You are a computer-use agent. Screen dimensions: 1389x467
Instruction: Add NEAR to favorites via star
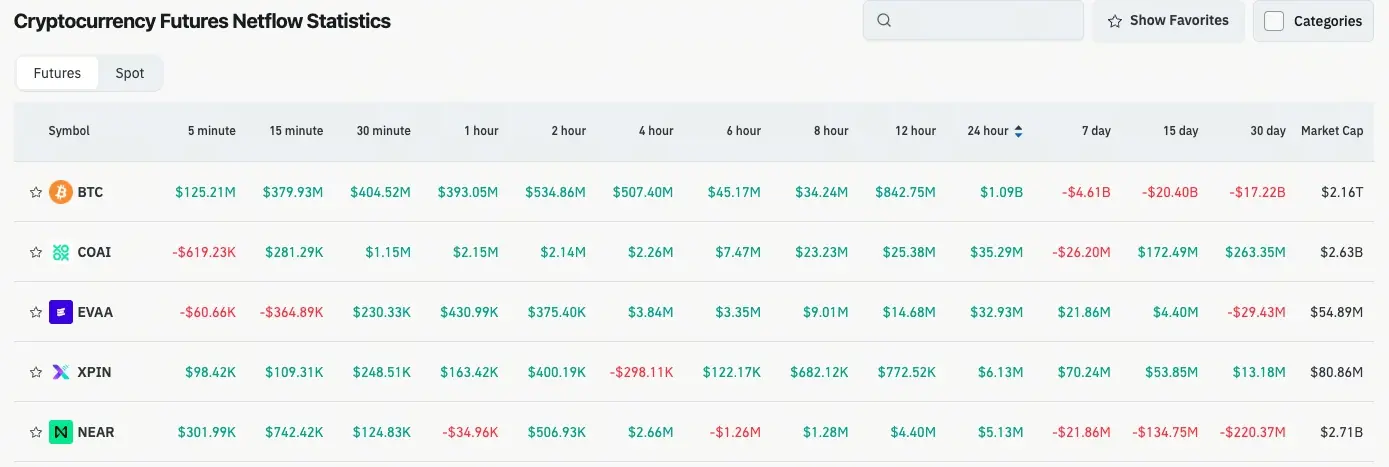[x=36, y=432]
